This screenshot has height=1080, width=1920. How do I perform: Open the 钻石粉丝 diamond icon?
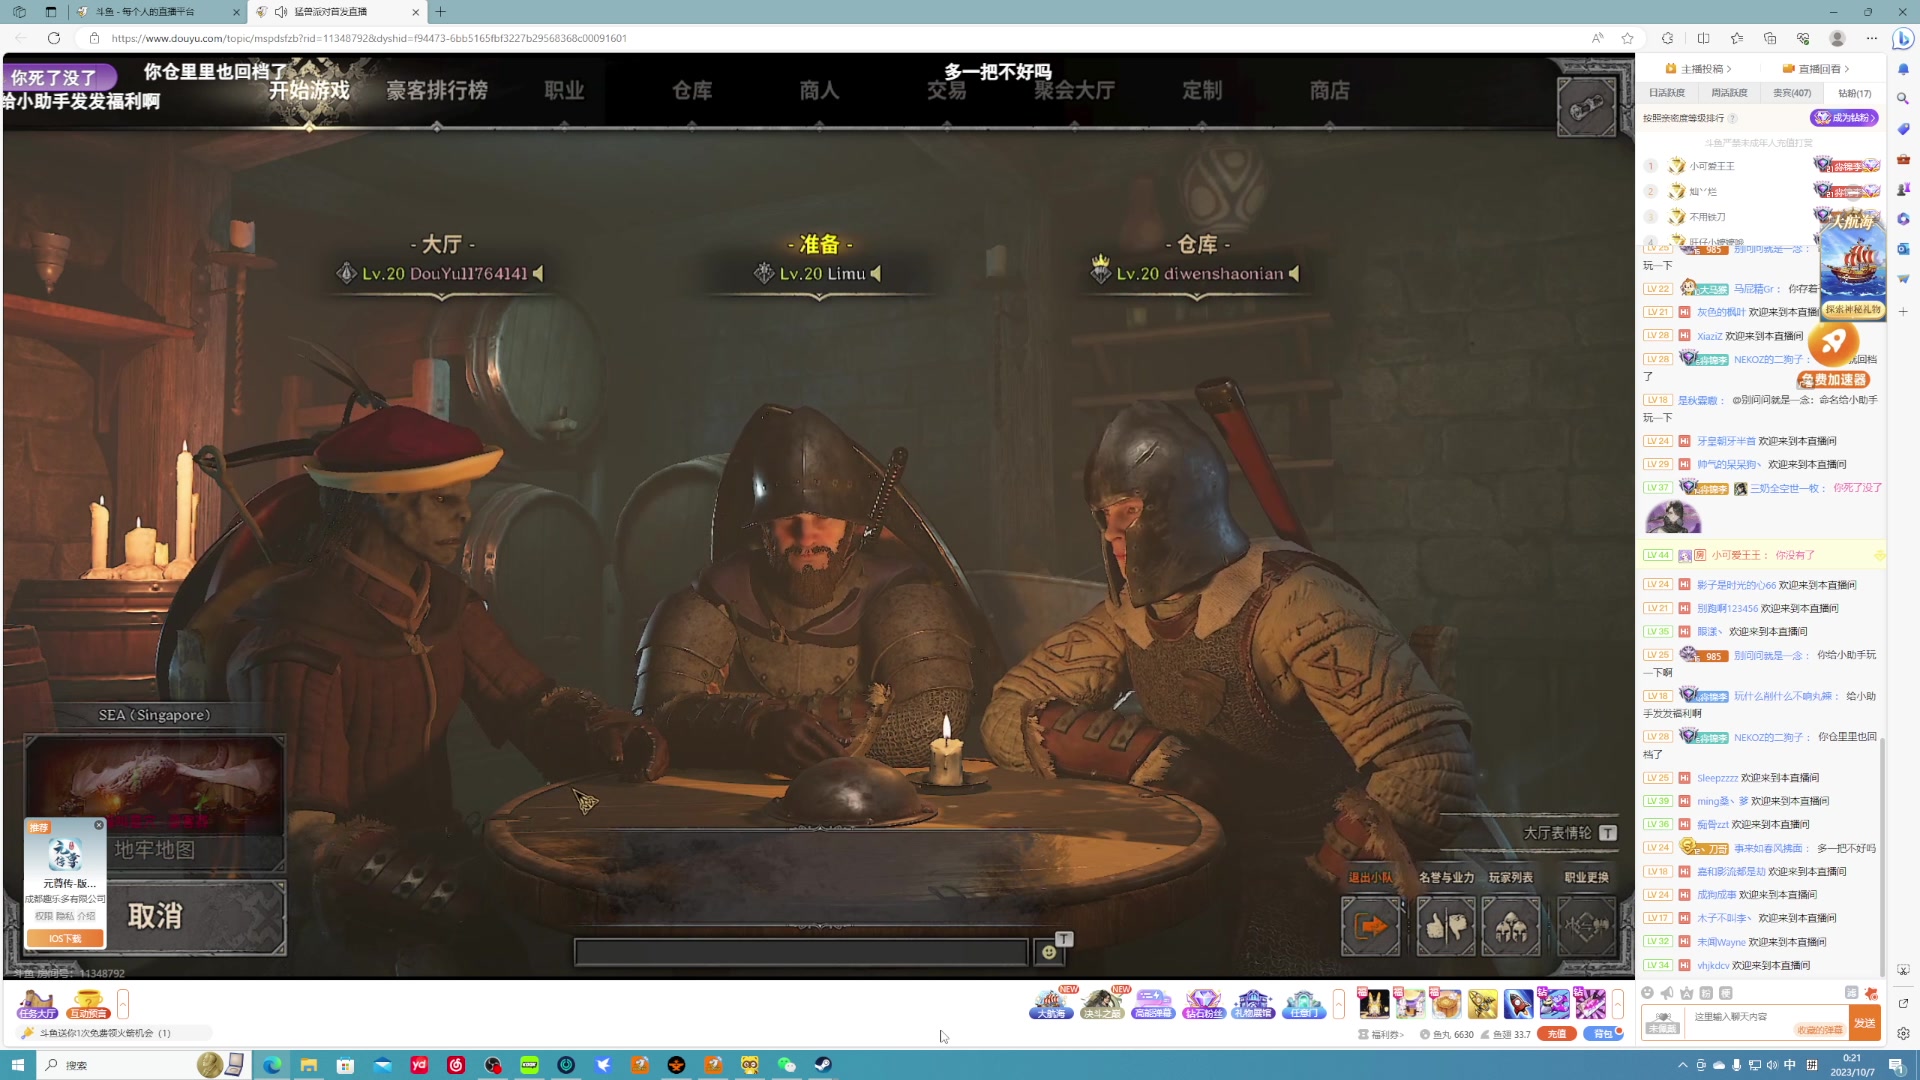point(1203,1003)
